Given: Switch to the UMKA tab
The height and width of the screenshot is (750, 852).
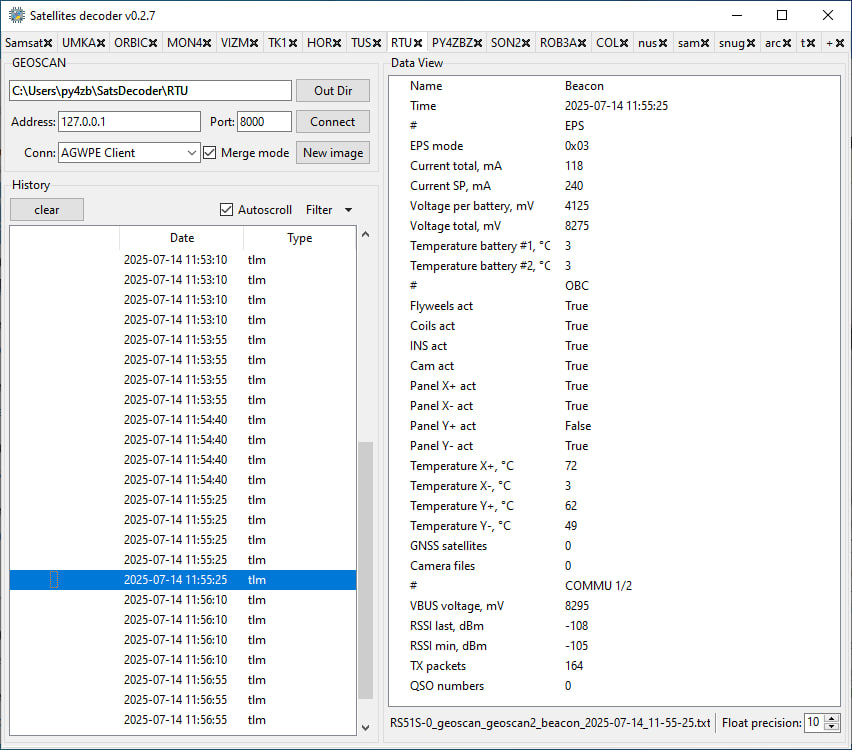Looking at the screenshot, I should [x=79, y=43].
